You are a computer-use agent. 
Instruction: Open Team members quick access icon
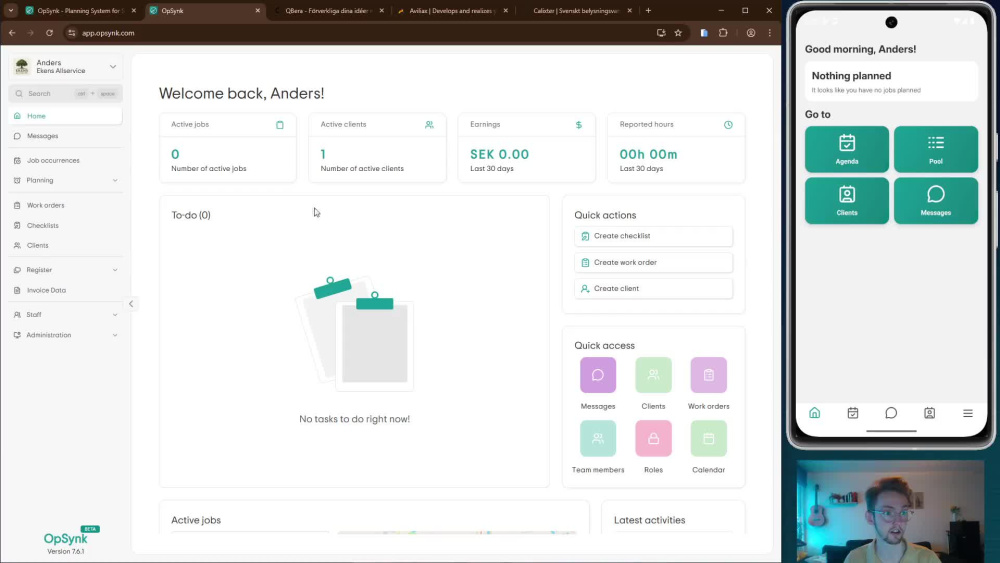pyautogui.click(x=598, y=439)
